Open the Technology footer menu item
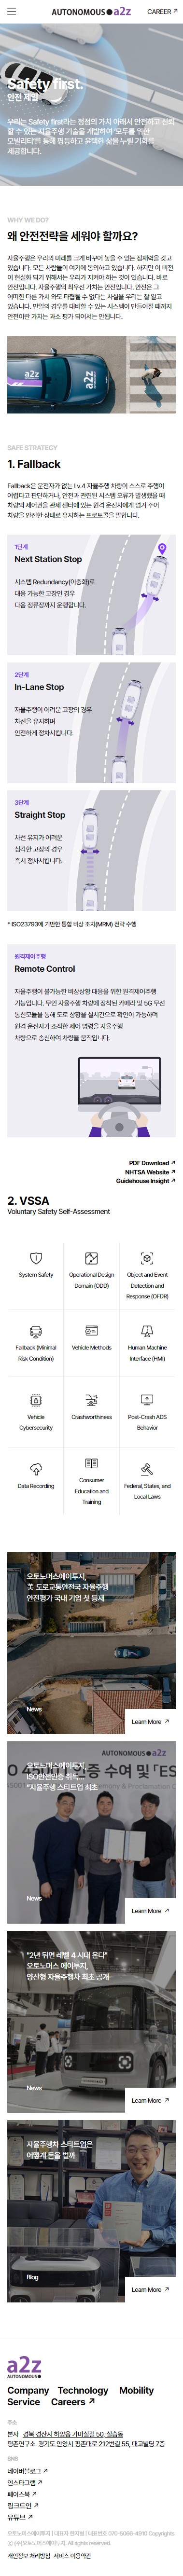 point(83,2390)
